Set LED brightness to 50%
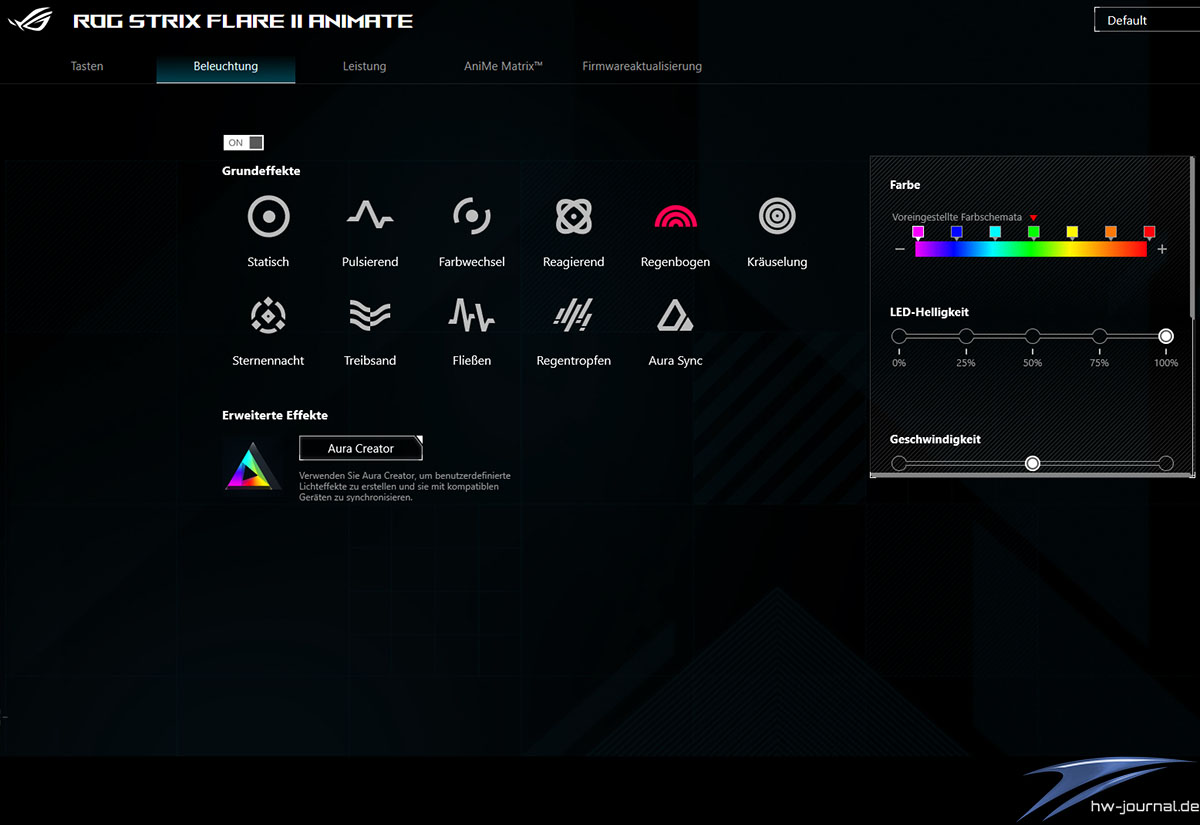Screen dimensions: 1200x825 (x=1032, y=336)
